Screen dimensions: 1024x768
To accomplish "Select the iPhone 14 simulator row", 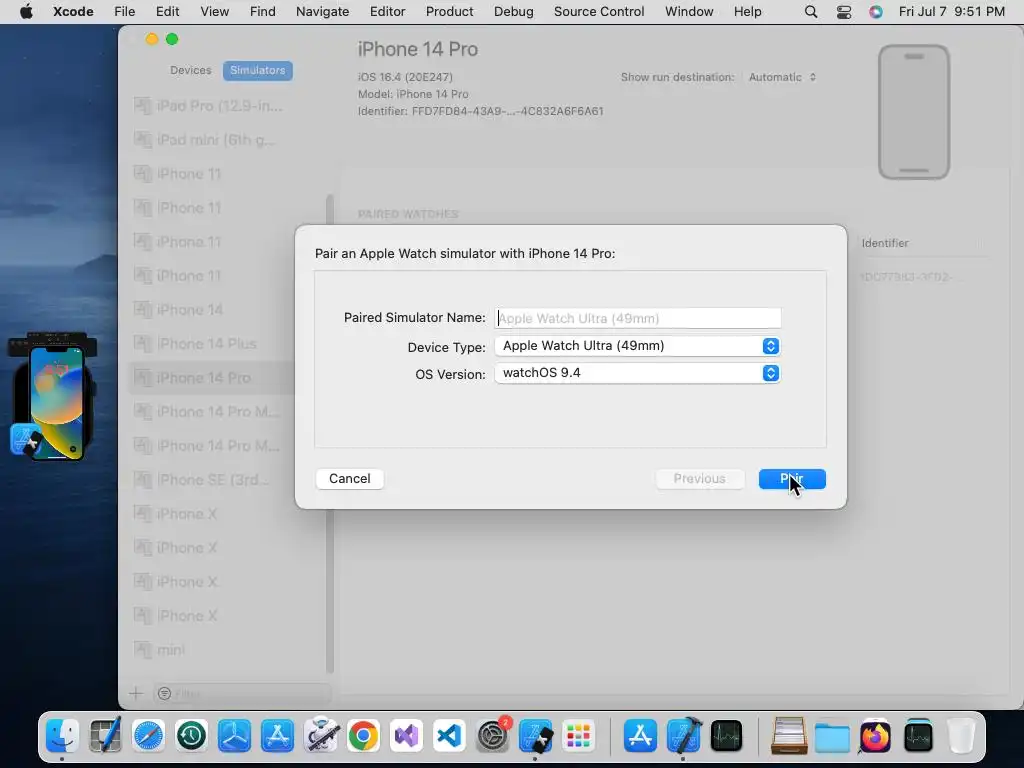I will tap(210, 310).
